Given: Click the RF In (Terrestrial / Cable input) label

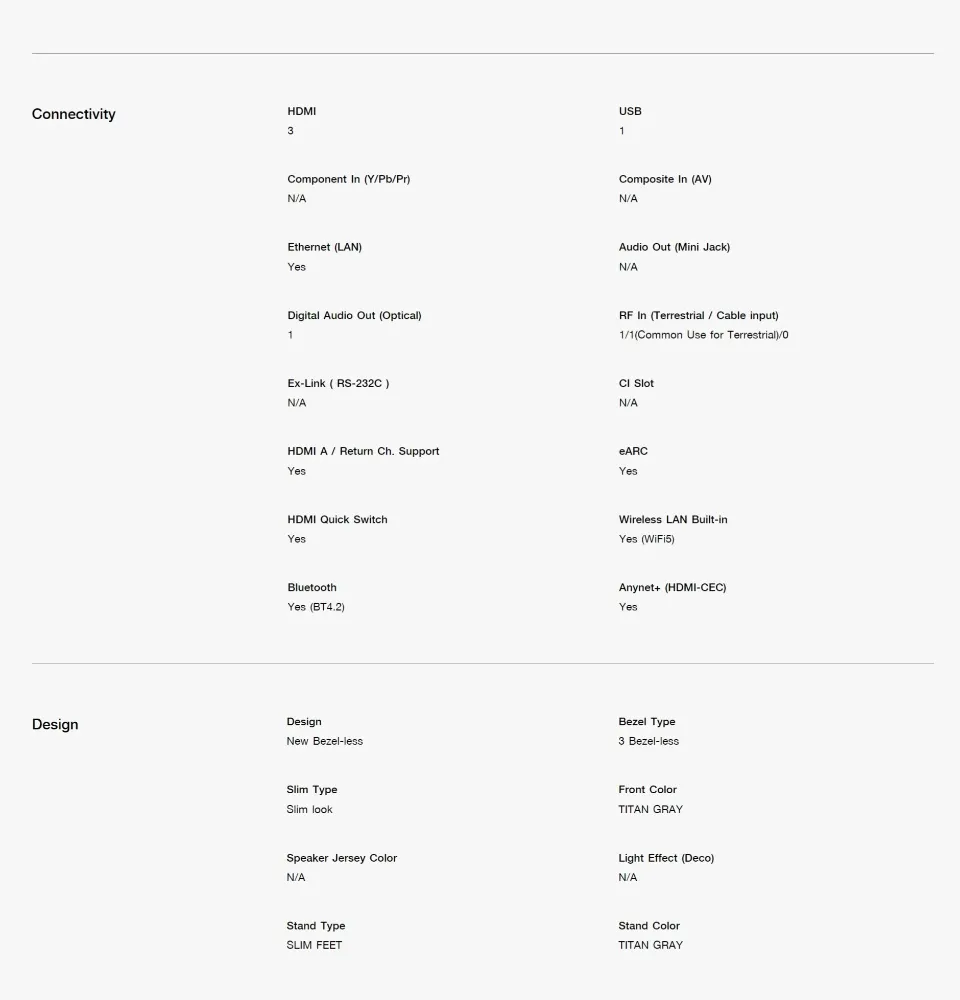Looking at the screenshot, I should coord(698,315).
